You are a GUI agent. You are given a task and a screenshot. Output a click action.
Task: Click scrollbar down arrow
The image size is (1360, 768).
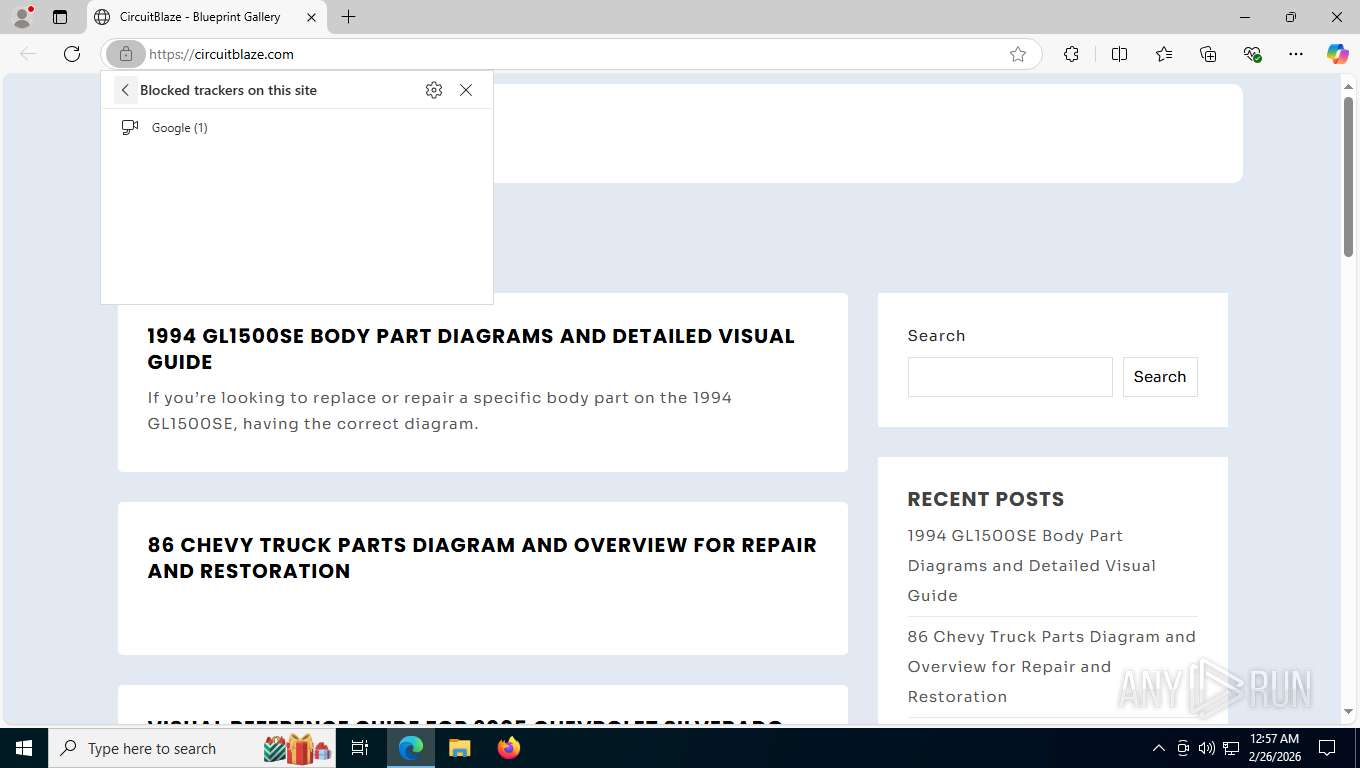click(1348, 712)
